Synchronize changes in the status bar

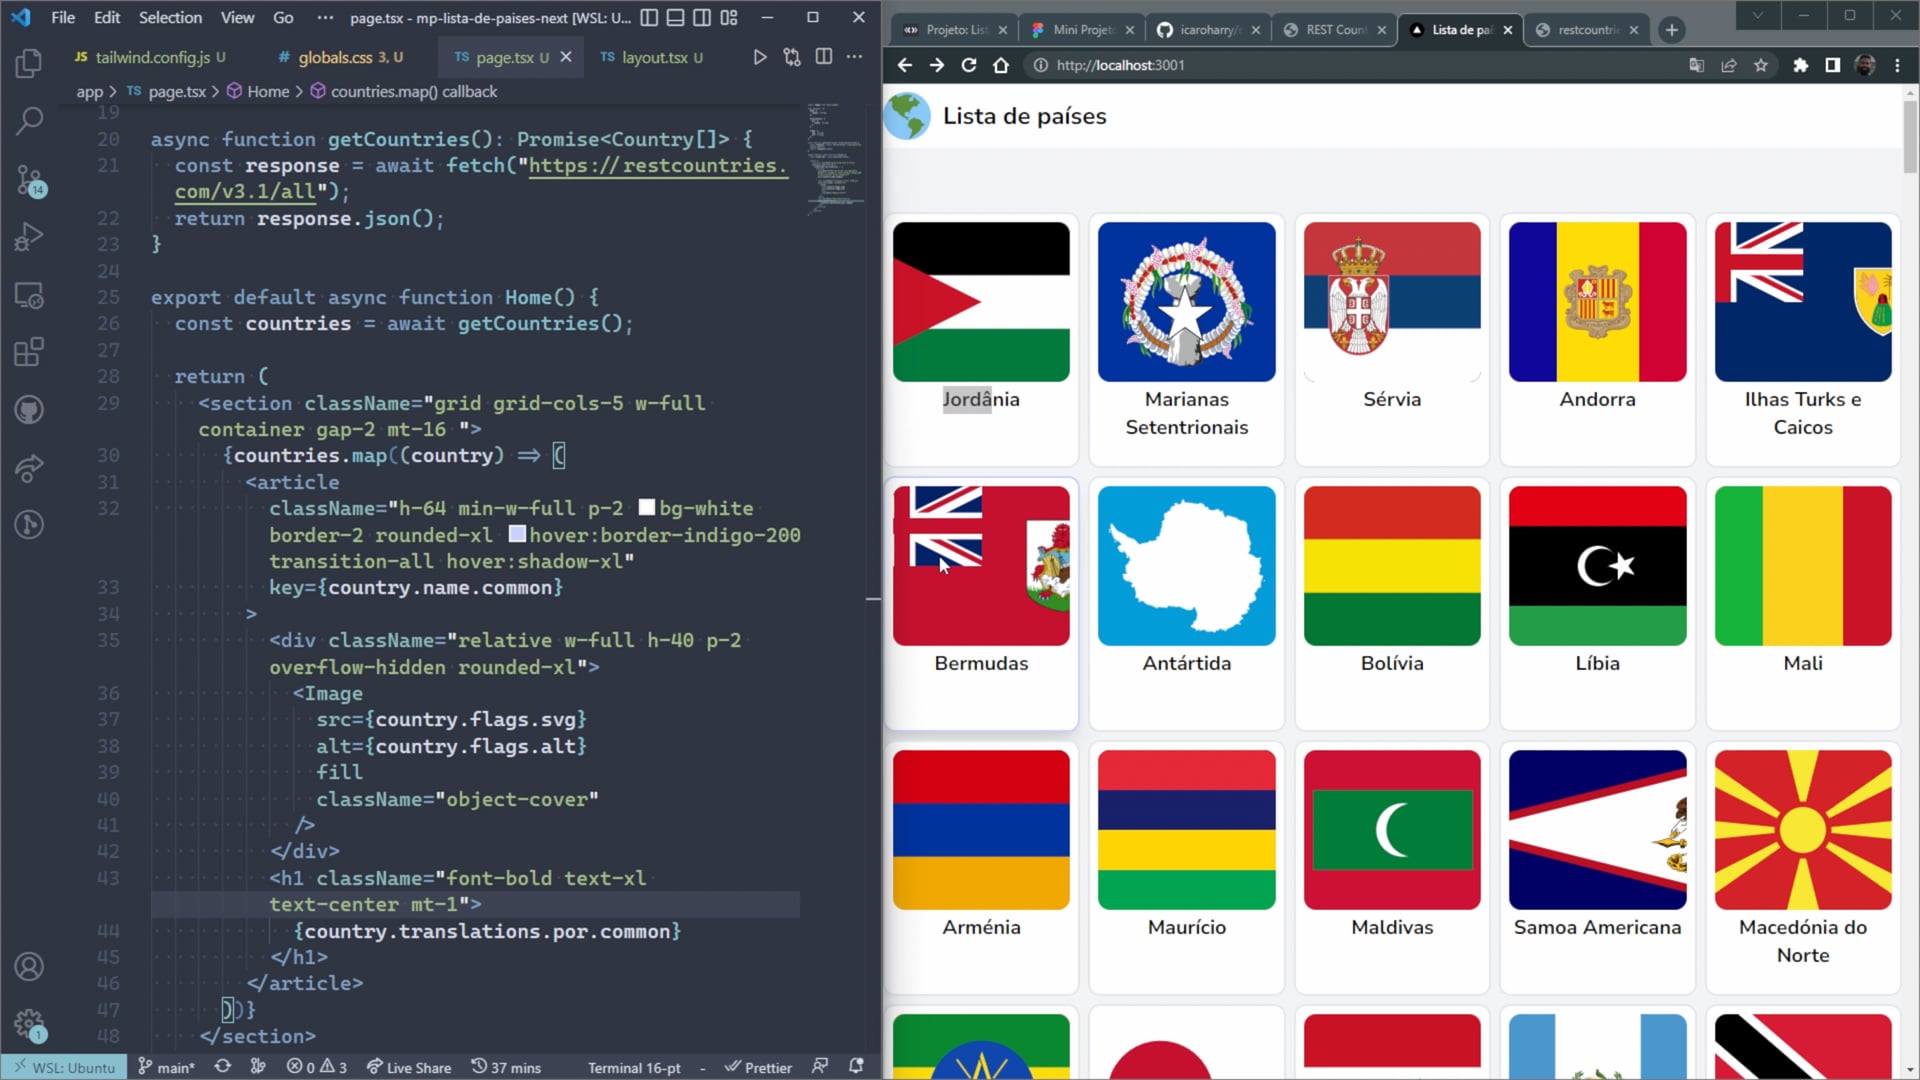(x=223, y=1067)
